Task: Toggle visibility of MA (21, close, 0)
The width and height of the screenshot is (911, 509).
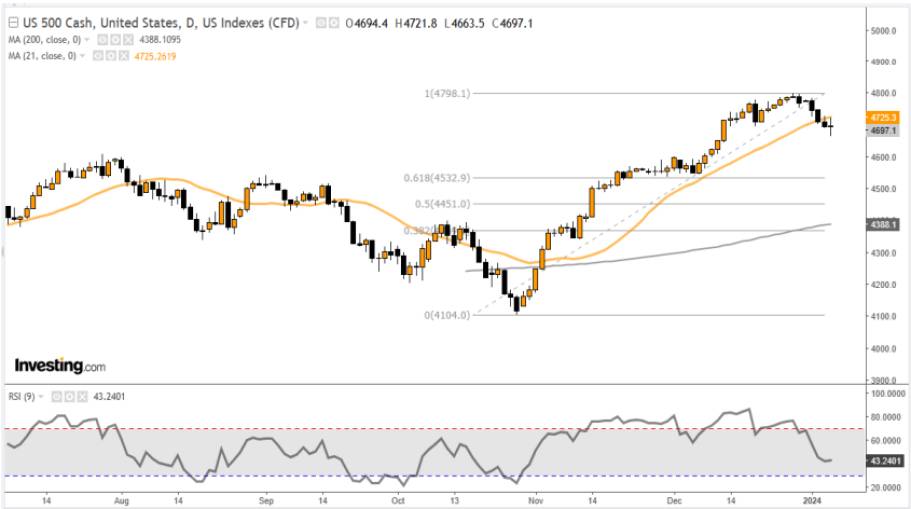Action: [x=98, y=55]
